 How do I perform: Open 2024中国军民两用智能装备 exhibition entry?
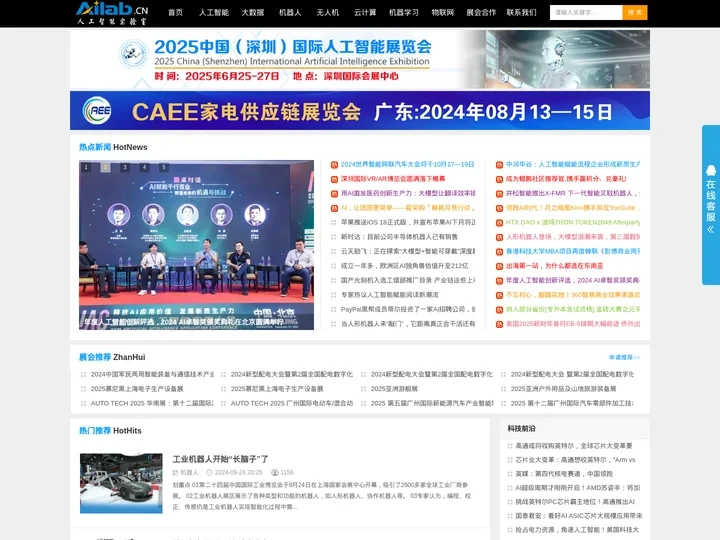(152, 374)
